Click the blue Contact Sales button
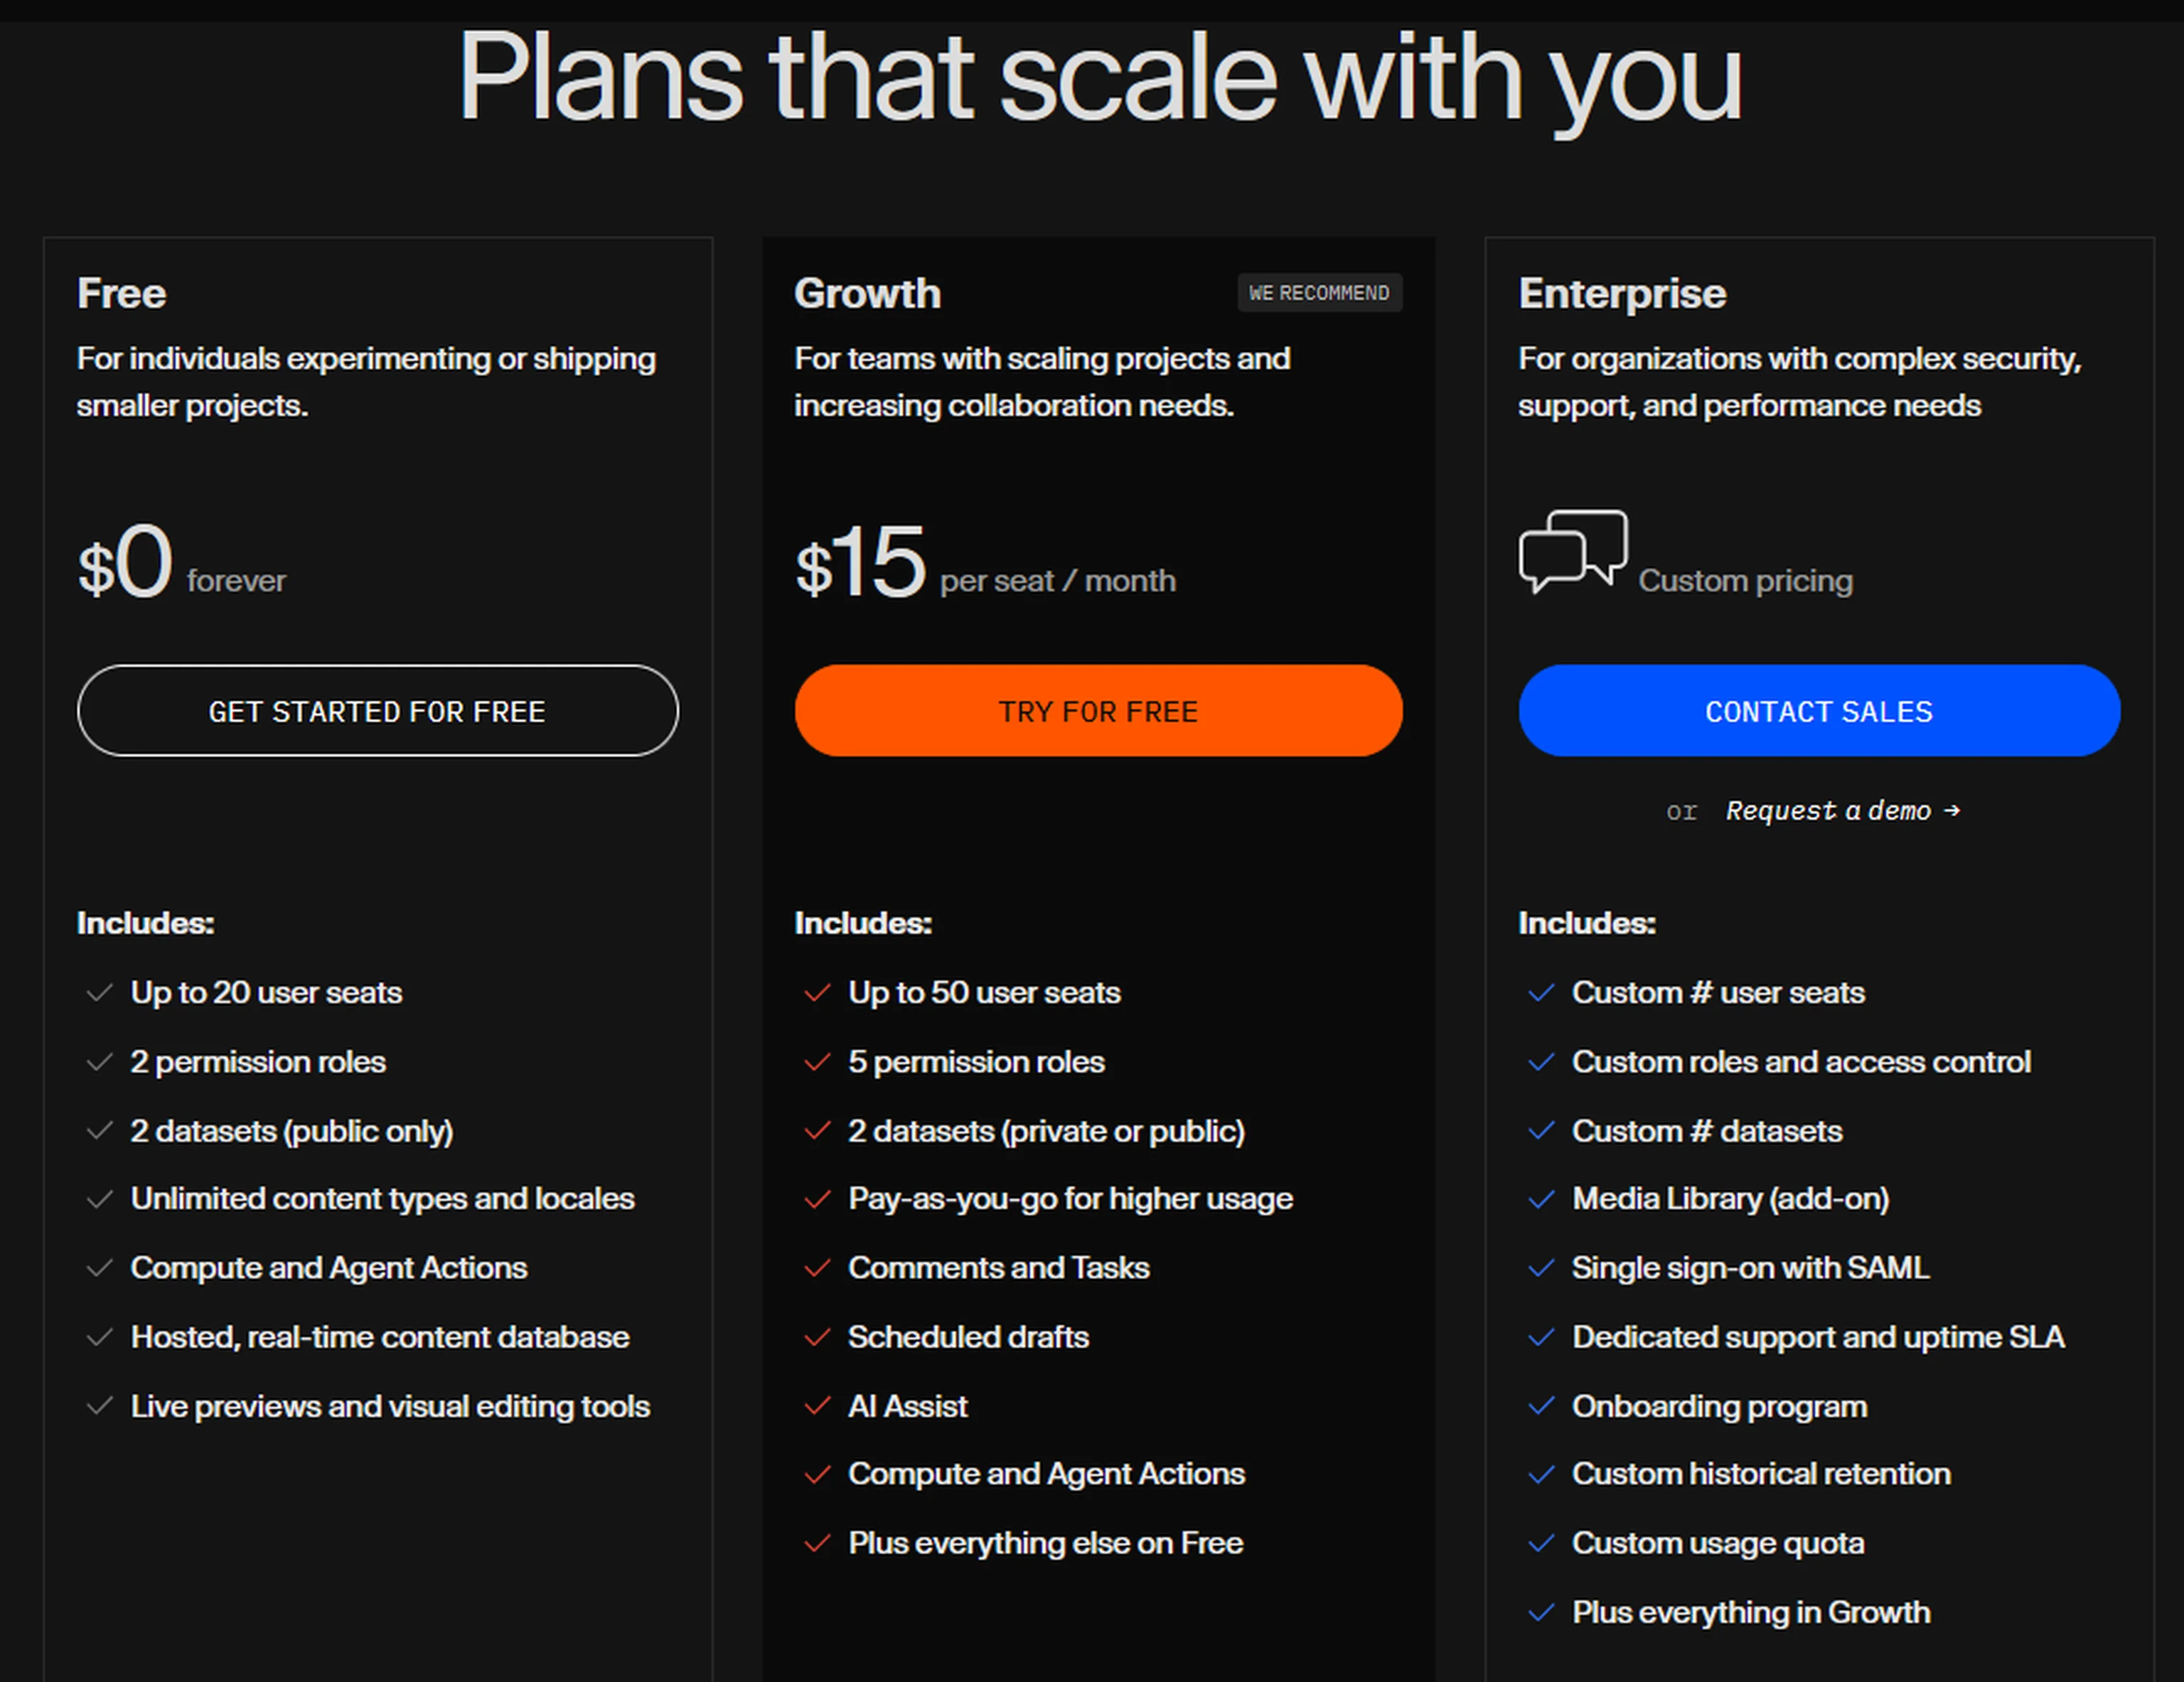This screenshot has height=1682, width=2184. 1818,711
